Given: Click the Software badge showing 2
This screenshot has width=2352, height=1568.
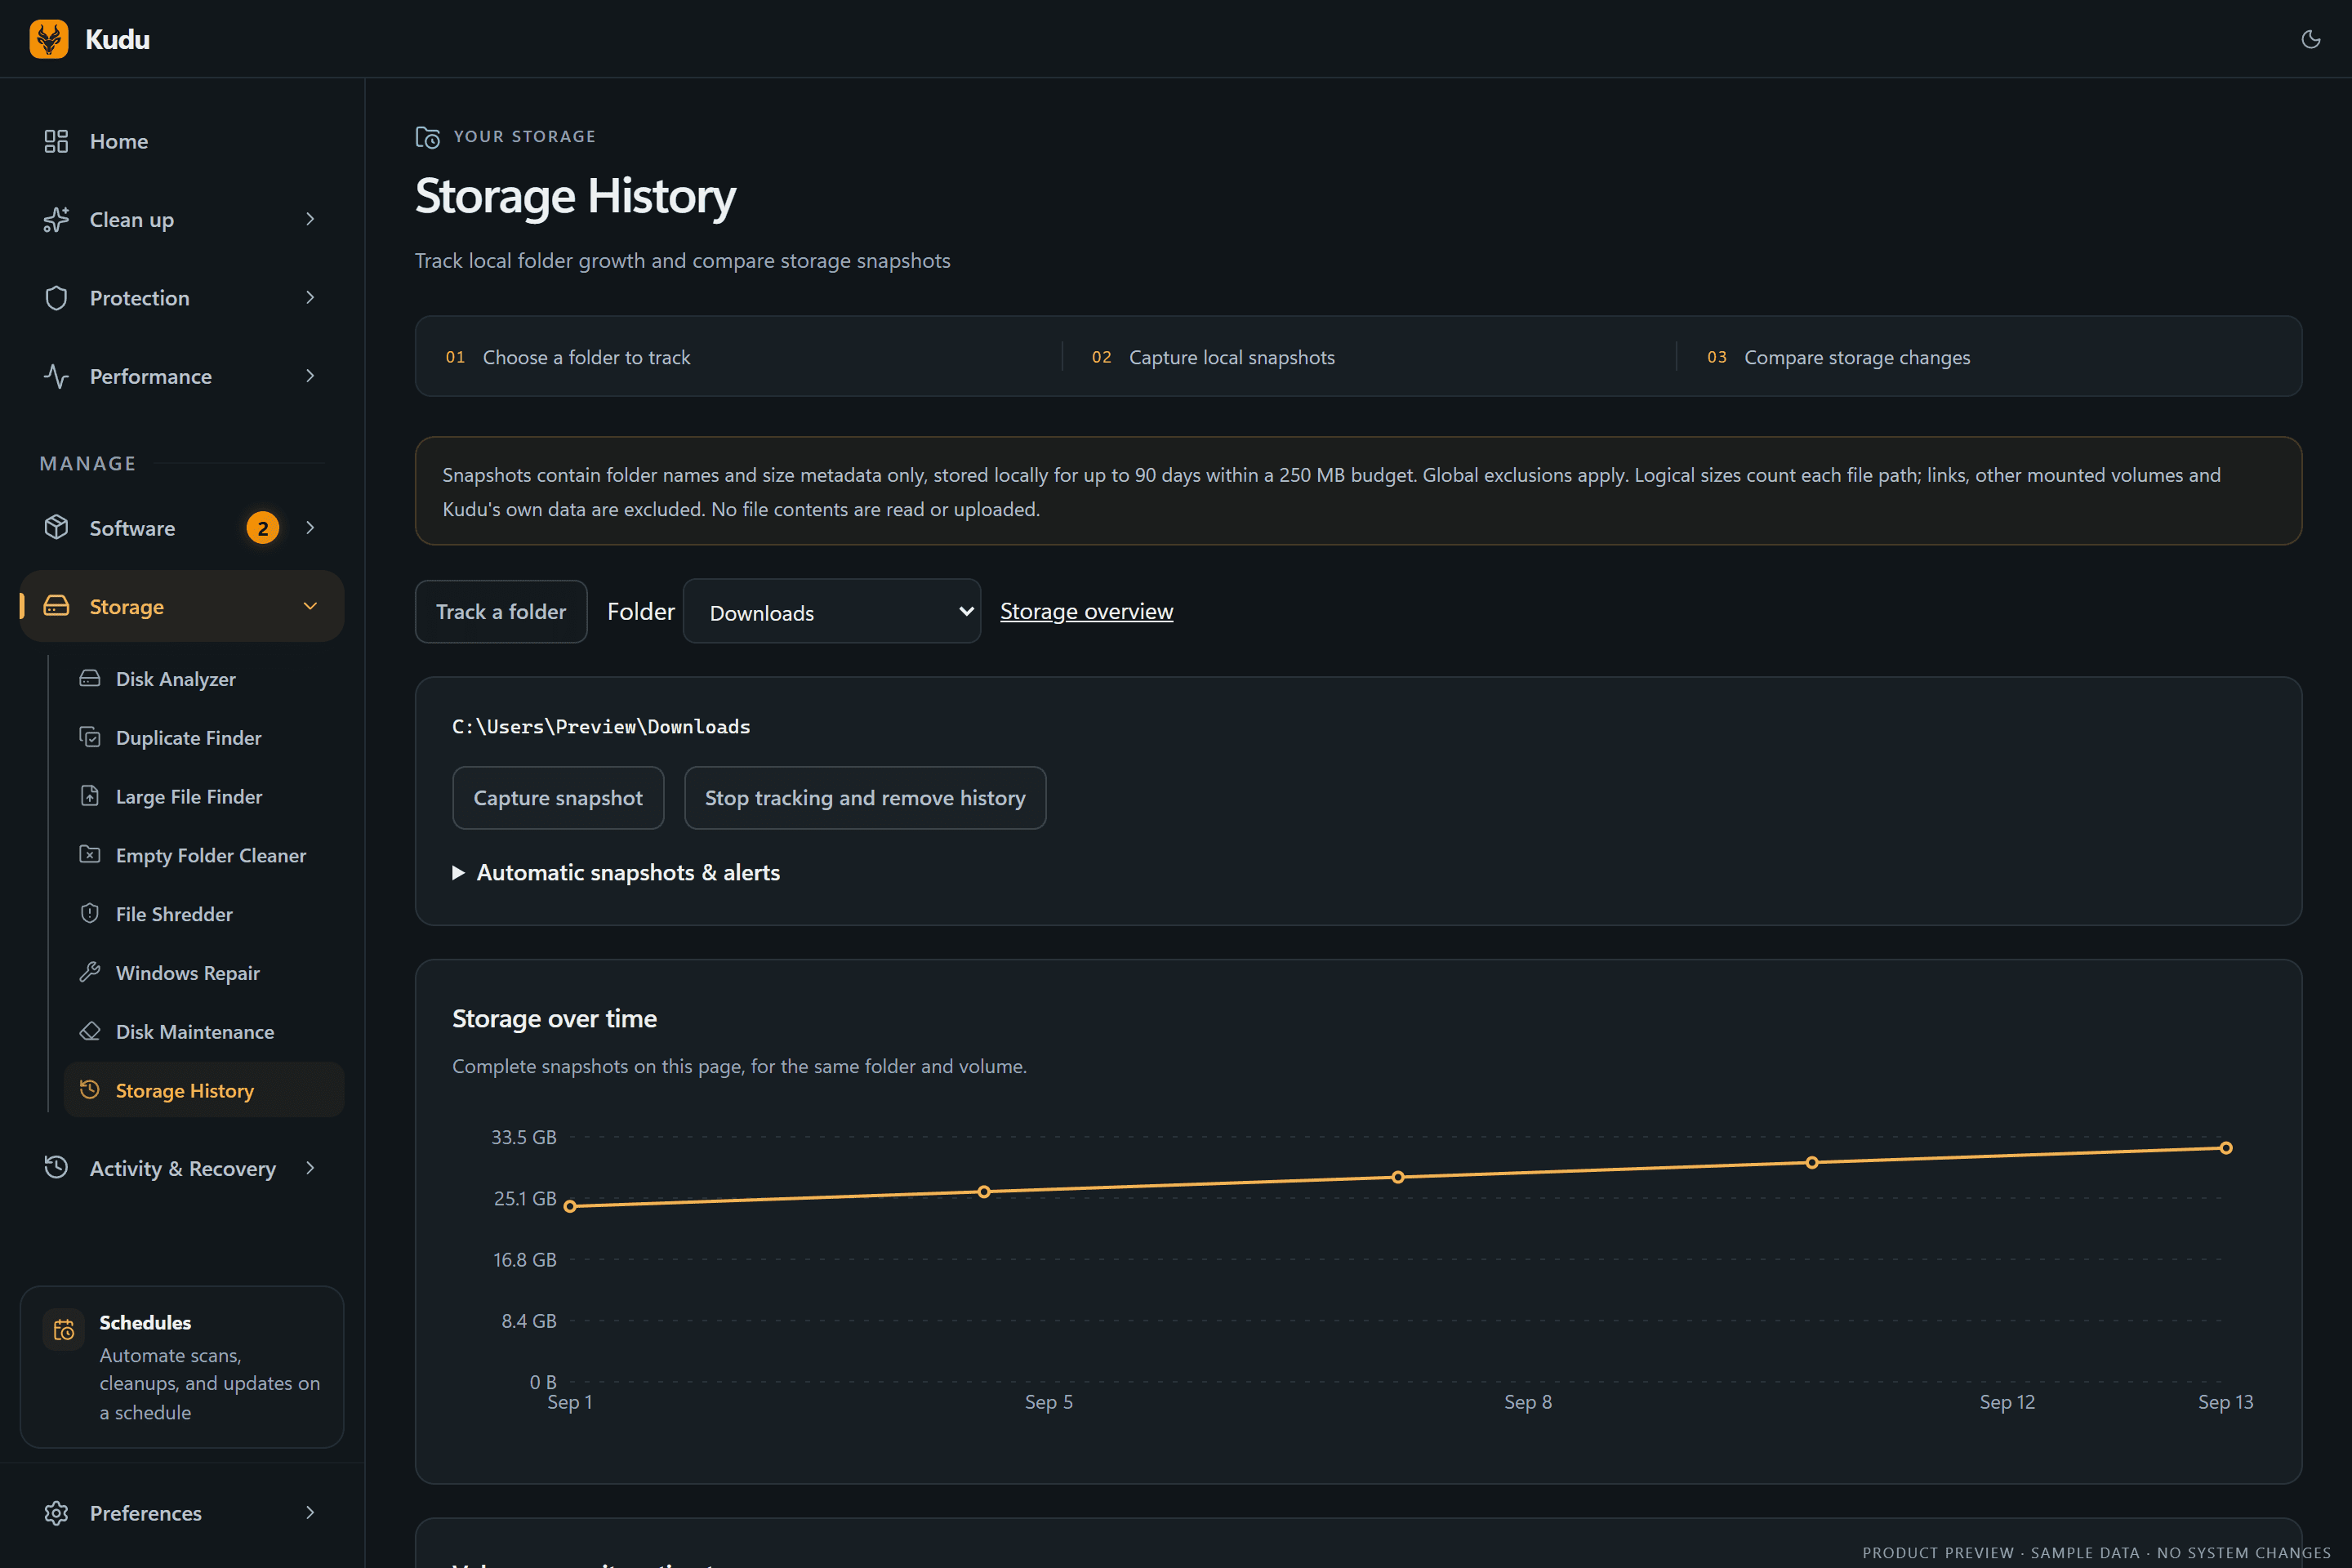Looking at the screenshot, I should pyautogui.click(x=263, y=527).
